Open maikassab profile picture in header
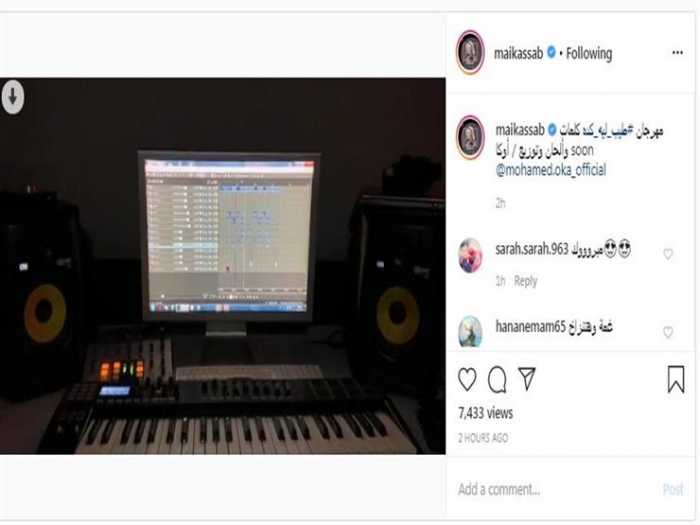700x525 pixels. (x=470, y=52)
